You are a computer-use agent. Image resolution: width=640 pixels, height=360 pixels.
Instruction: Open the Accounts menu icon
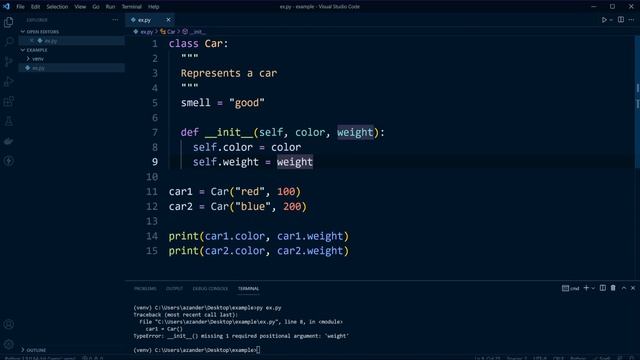click(x=9, y=324)
